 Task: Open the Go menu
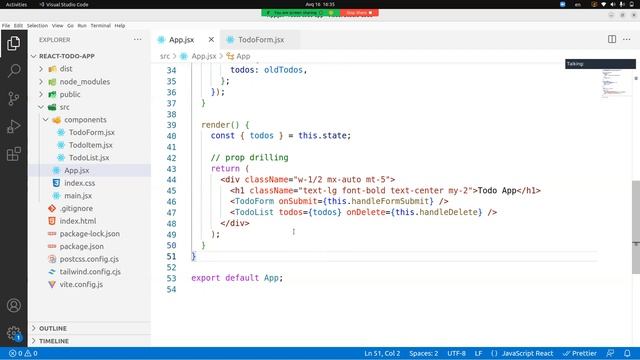(70, 25)
